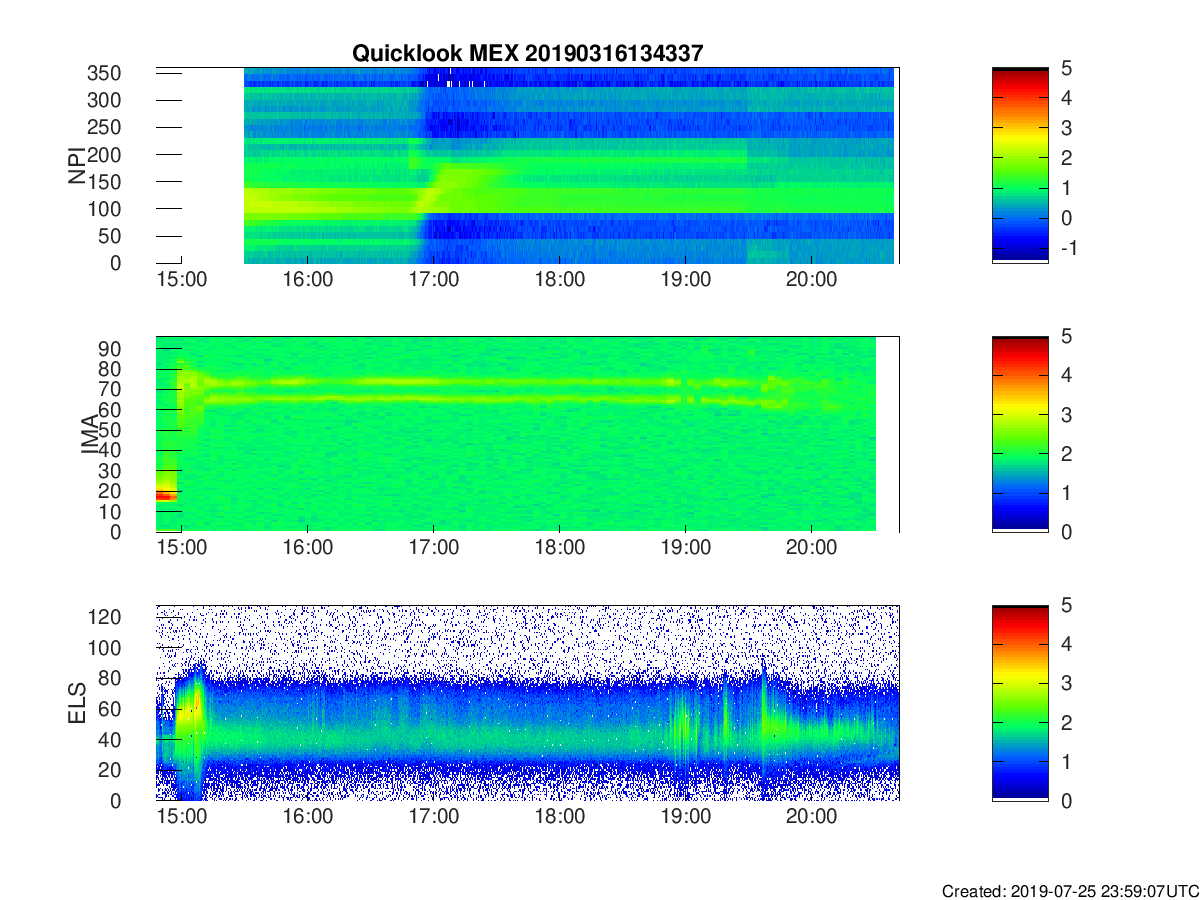Click the 18:00 label under ELS plot
This screenshot has width=1200, height=900.
[x=559, y=818]
